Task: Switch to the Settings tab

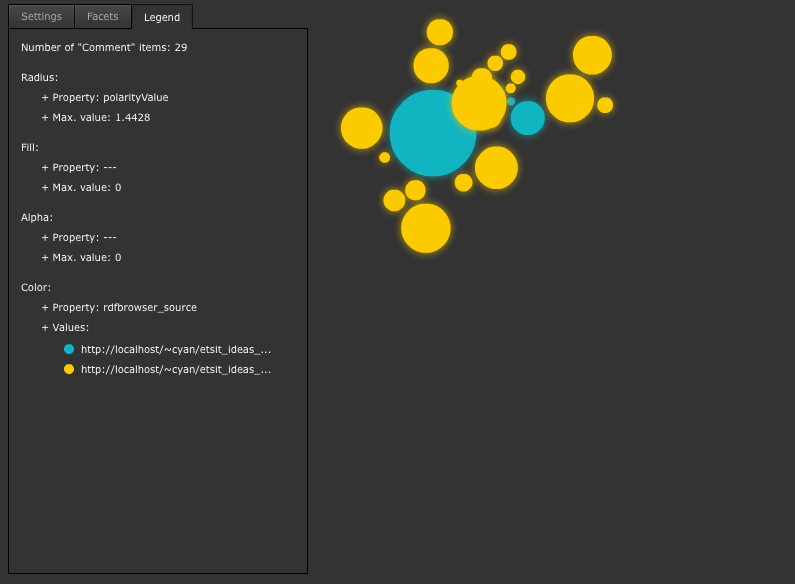Action: (x=41, y=17)
